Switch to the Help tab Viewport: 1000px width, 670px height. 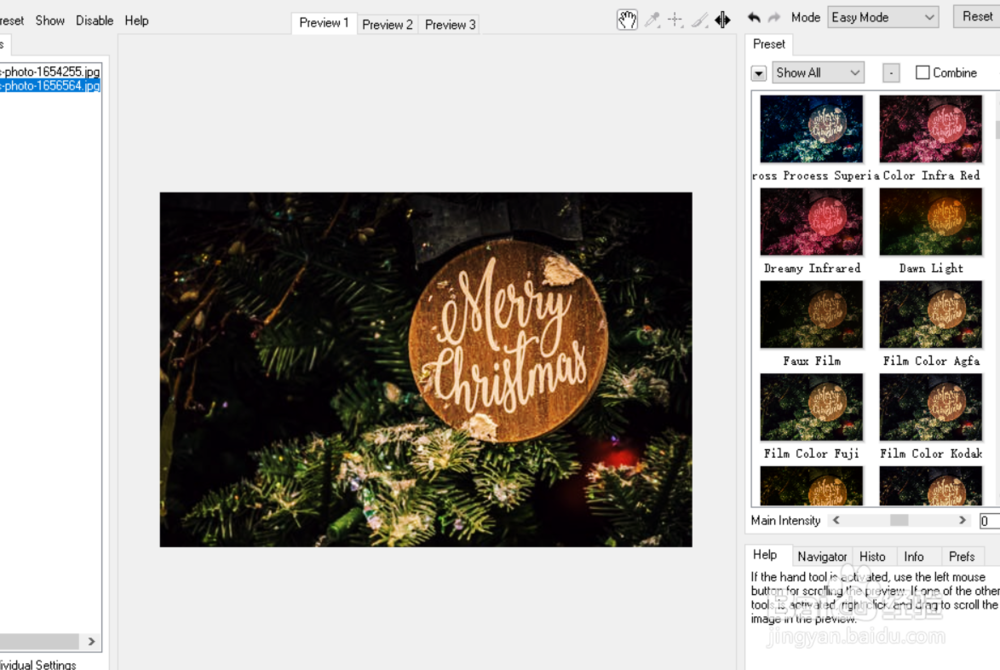click(x=765, y=555)
